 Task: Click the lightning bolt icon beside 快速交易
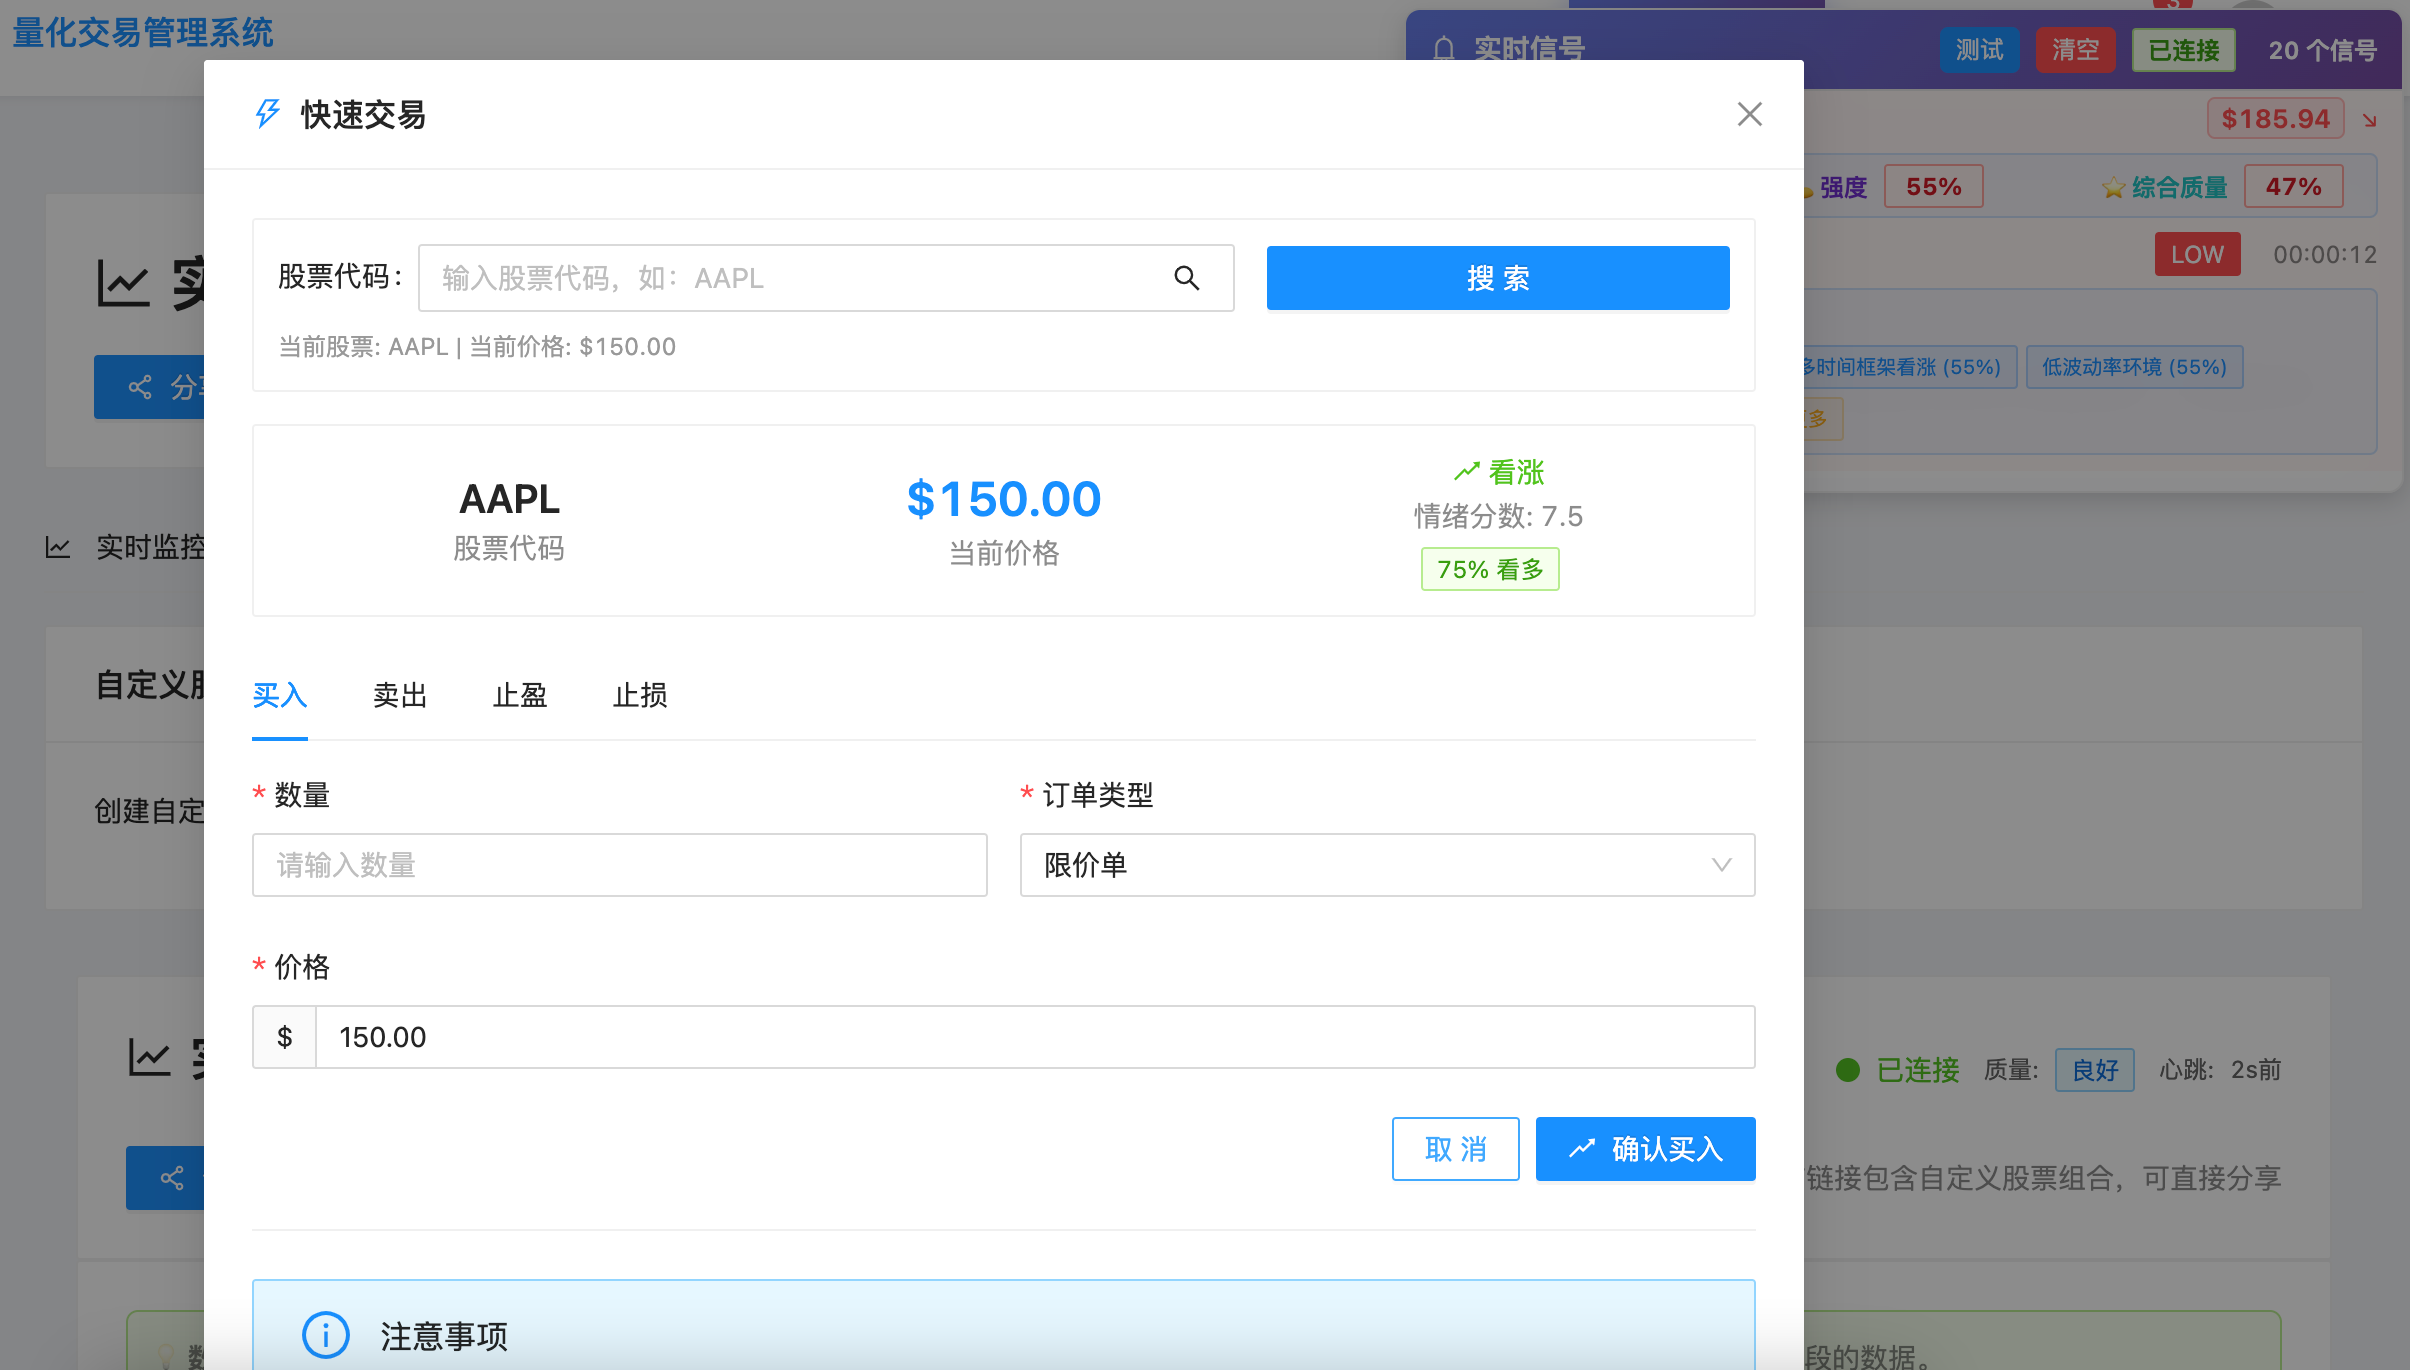pyautogui.click(x=266, y=113)
